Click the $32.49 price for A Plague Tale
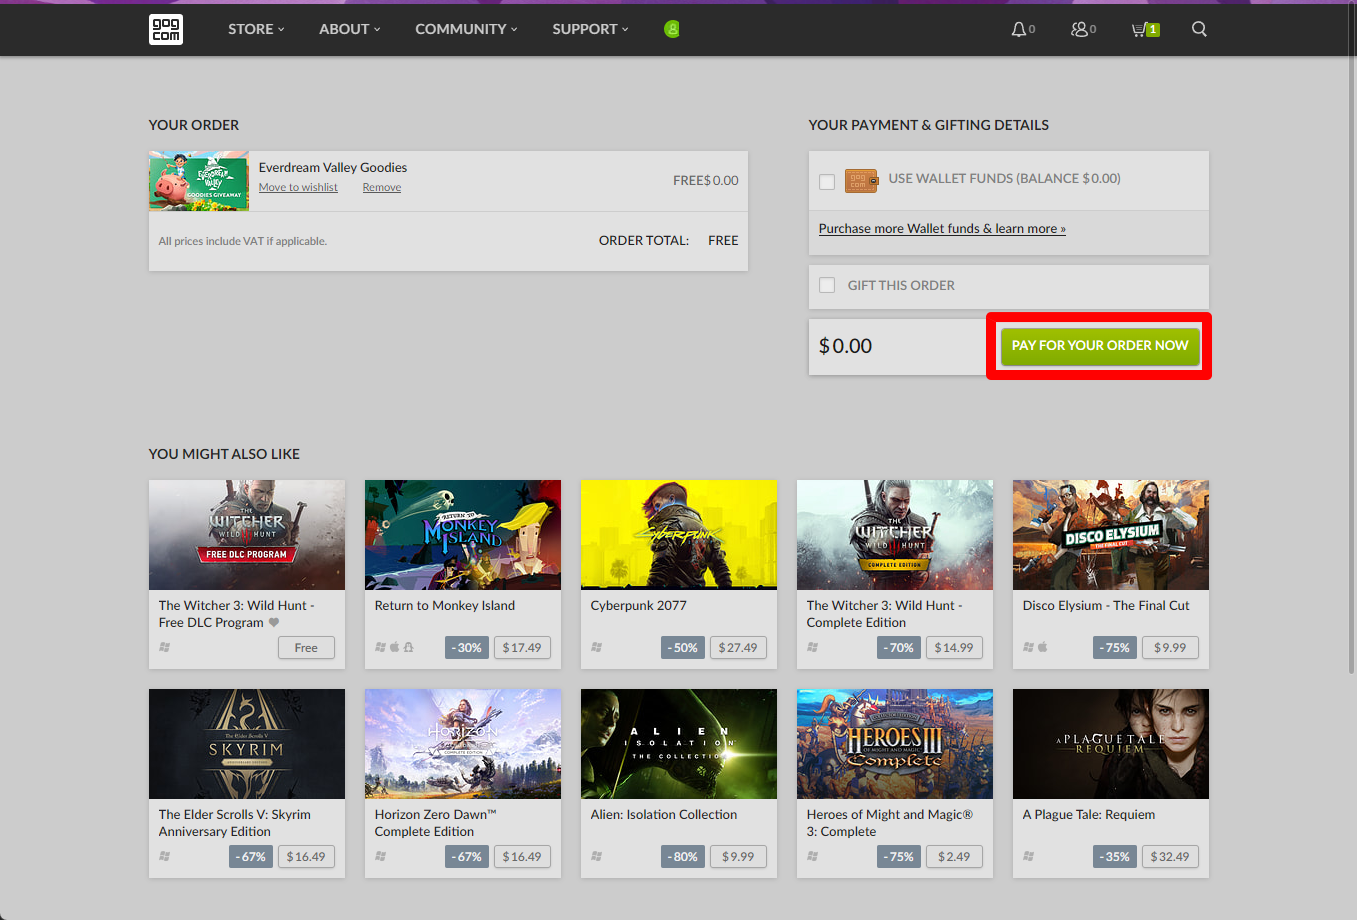The height and width of the screenshot is (920, 1357). click(1170, 856)
